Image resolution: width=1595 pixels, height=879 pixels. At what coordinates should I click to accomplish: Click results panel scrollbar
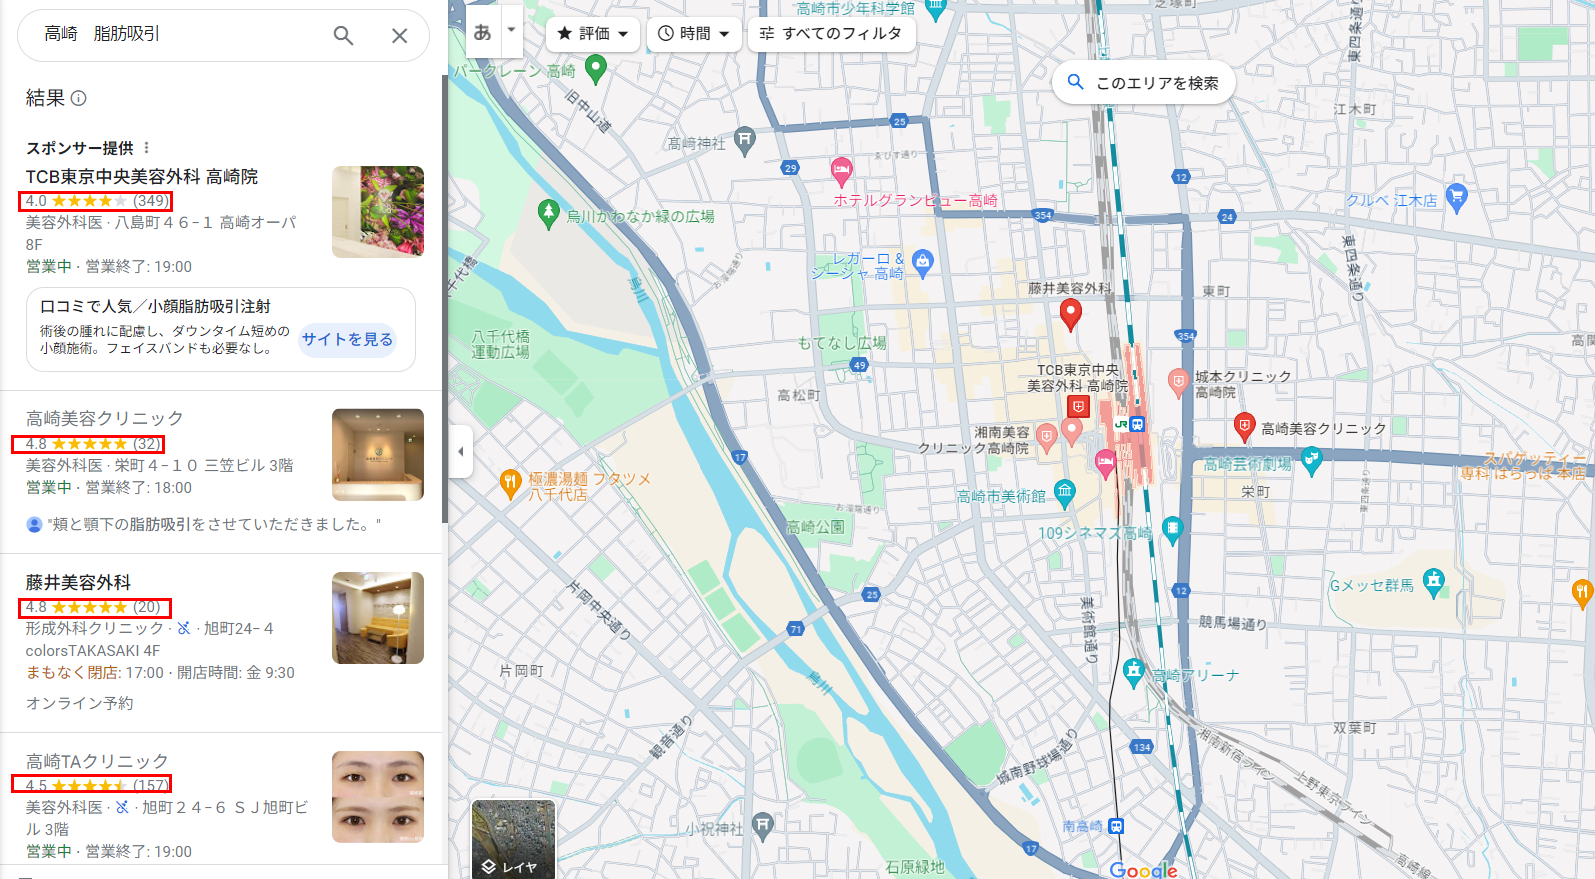coord(445,298)
